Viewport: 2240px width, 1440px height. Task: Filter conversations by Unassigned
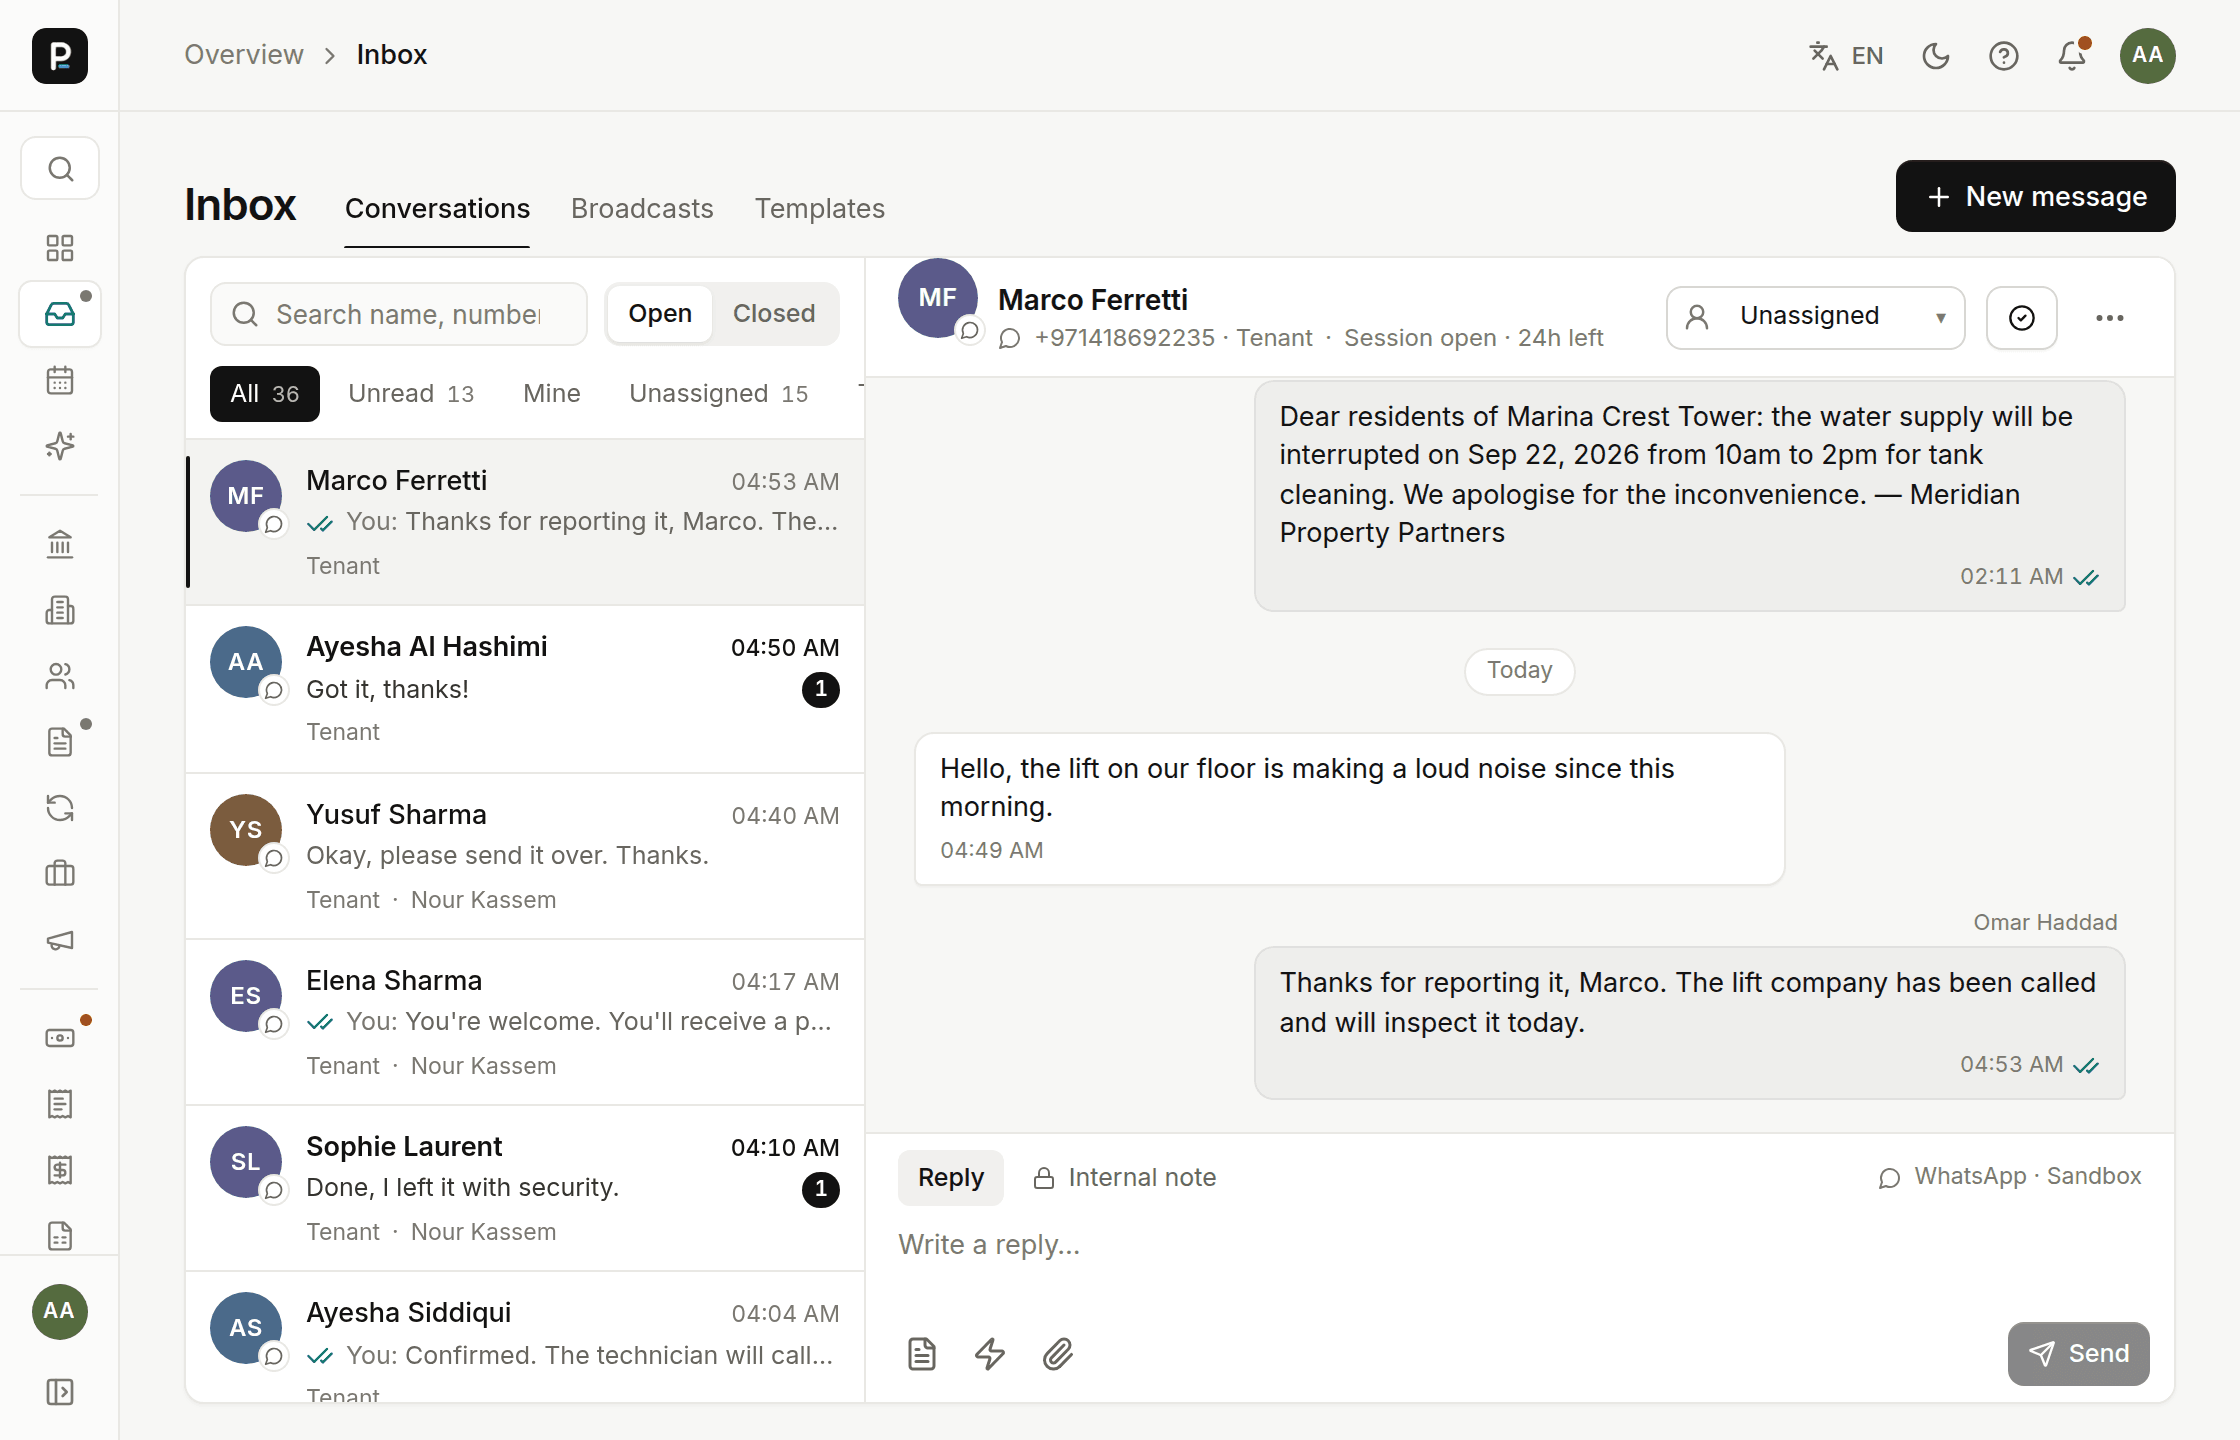click(x=718, y=394)
